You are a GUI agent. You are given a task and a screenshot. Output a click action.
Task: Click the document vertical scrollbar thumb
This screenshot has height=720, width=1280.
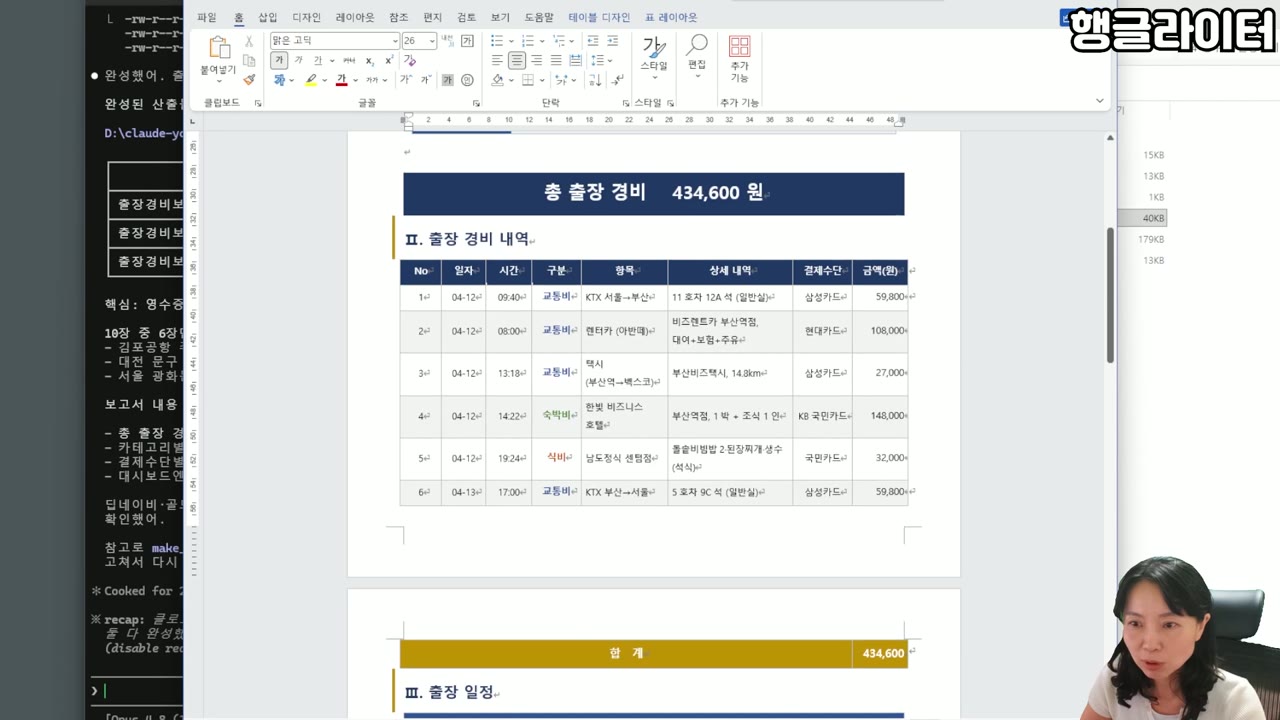click(1109, 295)
